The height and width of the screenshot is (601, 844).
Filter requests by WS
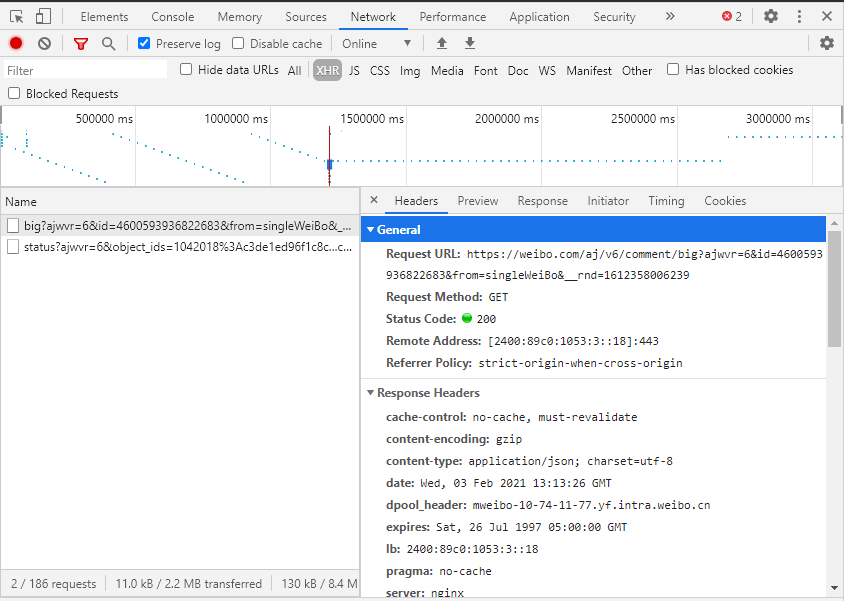(547, 70)
